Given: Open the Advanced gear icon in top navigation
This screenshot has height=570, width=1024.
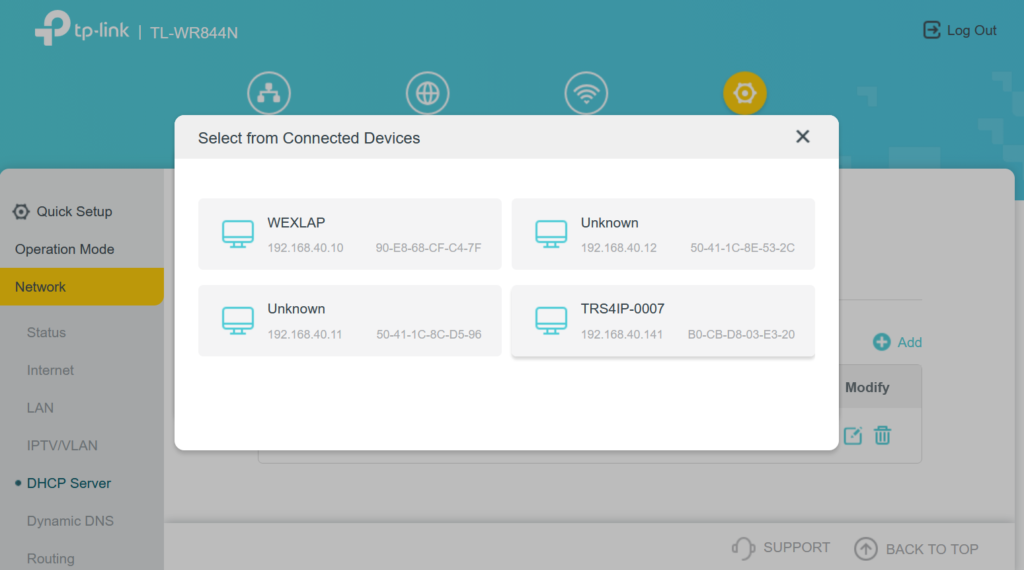Looking at the screenshot, I should [x=744, y=93].
